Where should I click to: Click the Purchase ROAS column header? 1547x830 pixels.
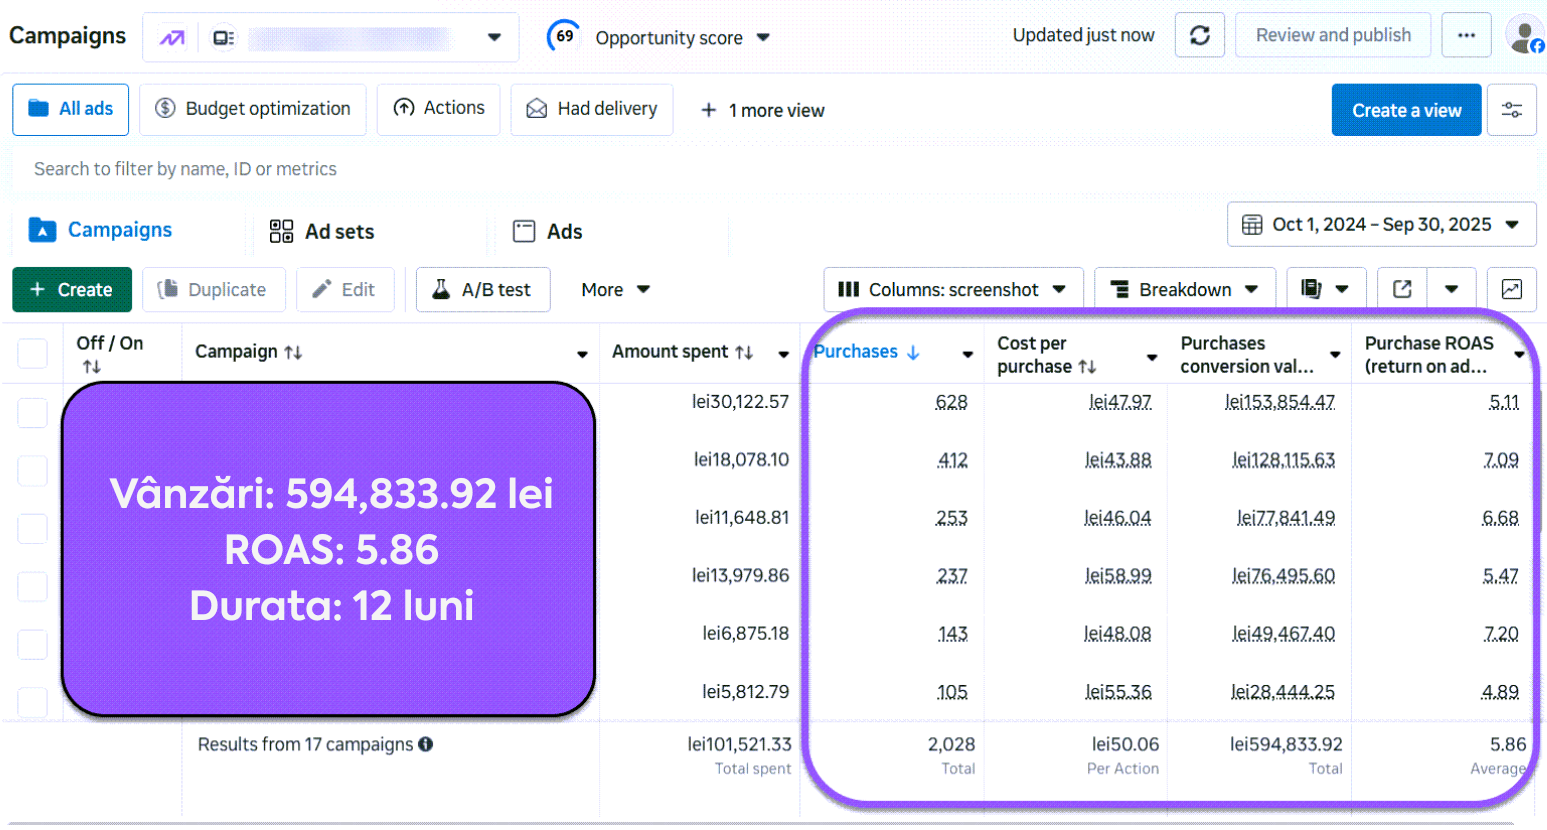pyautogui.click(x=1429, y=354)
